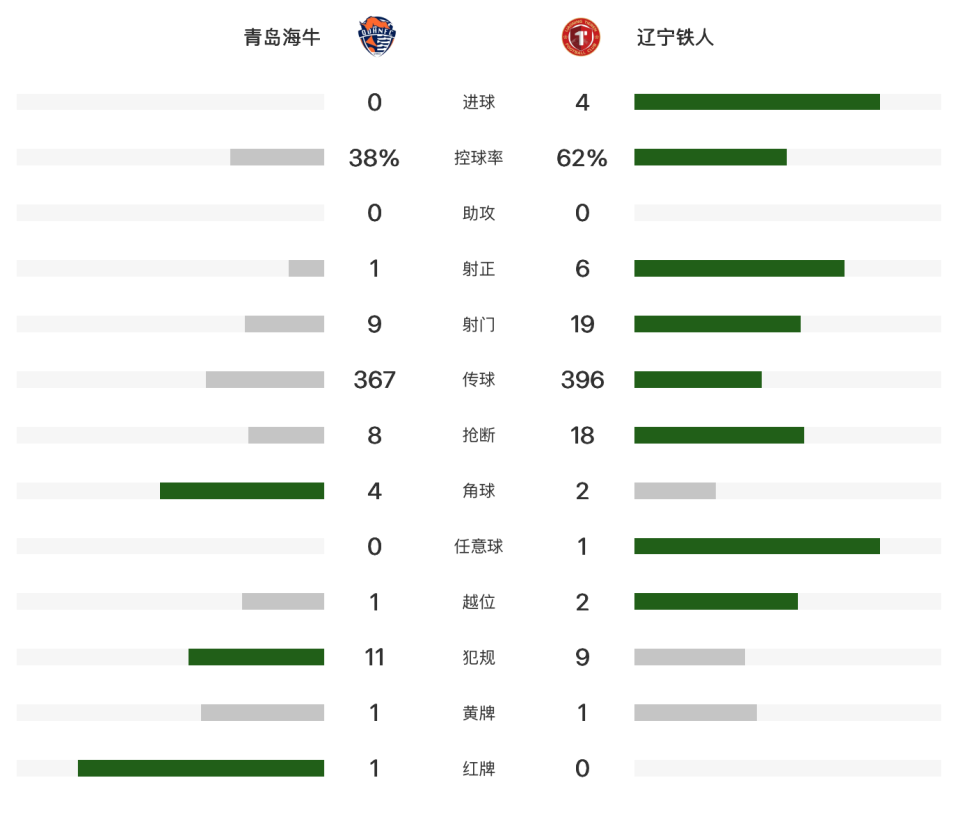Click the 367 passes value
The image size is (960, 819).
[x=374, y=380]
